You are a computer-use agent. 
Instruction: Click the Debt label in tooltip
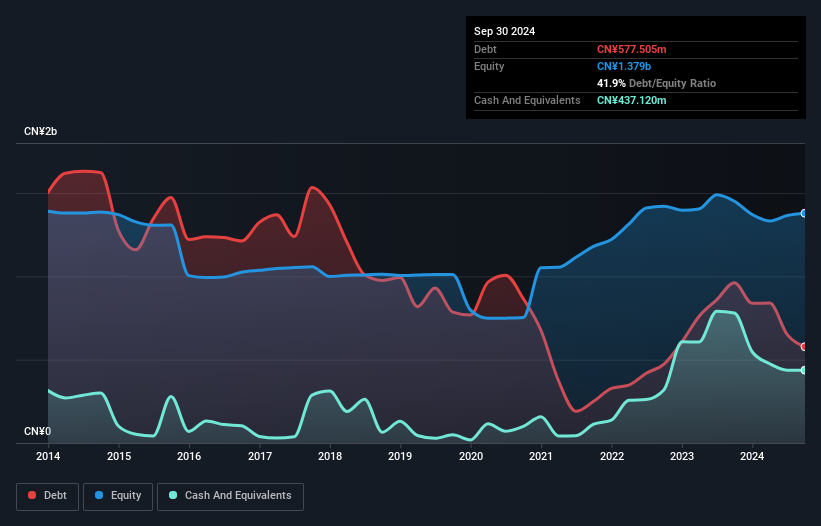[485, 49]
